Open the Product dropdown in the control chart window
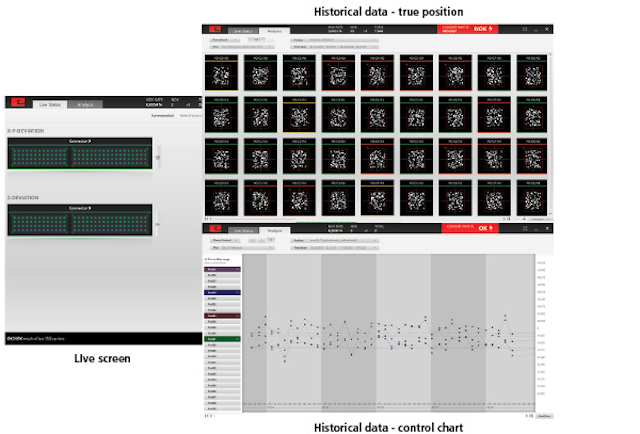The image size is (640, 434). point(335,240)
